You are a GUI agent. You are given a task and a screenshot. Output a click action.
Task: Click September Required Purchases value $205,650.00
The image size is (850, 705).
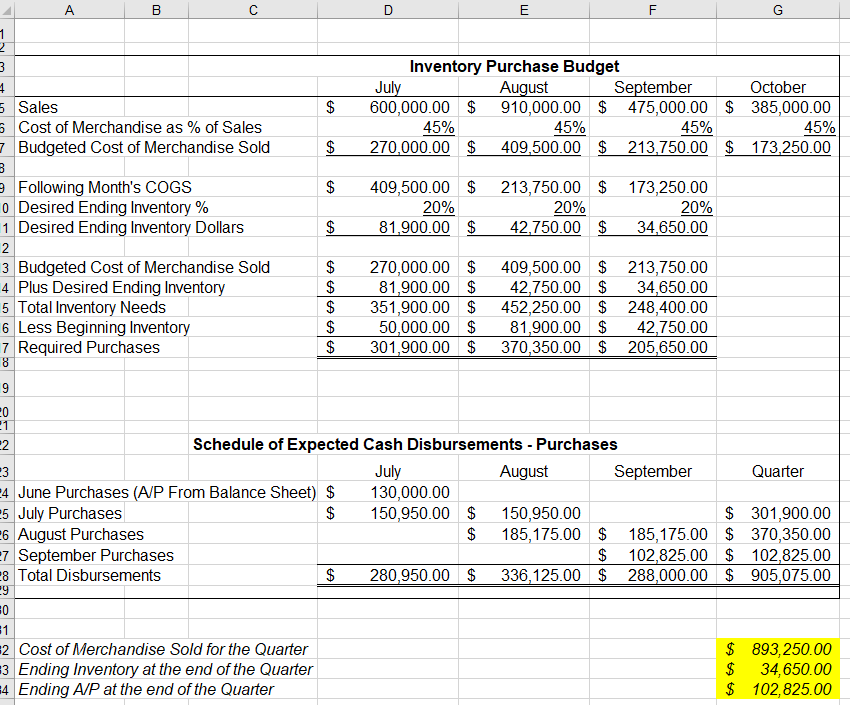[x=653, y=347]
